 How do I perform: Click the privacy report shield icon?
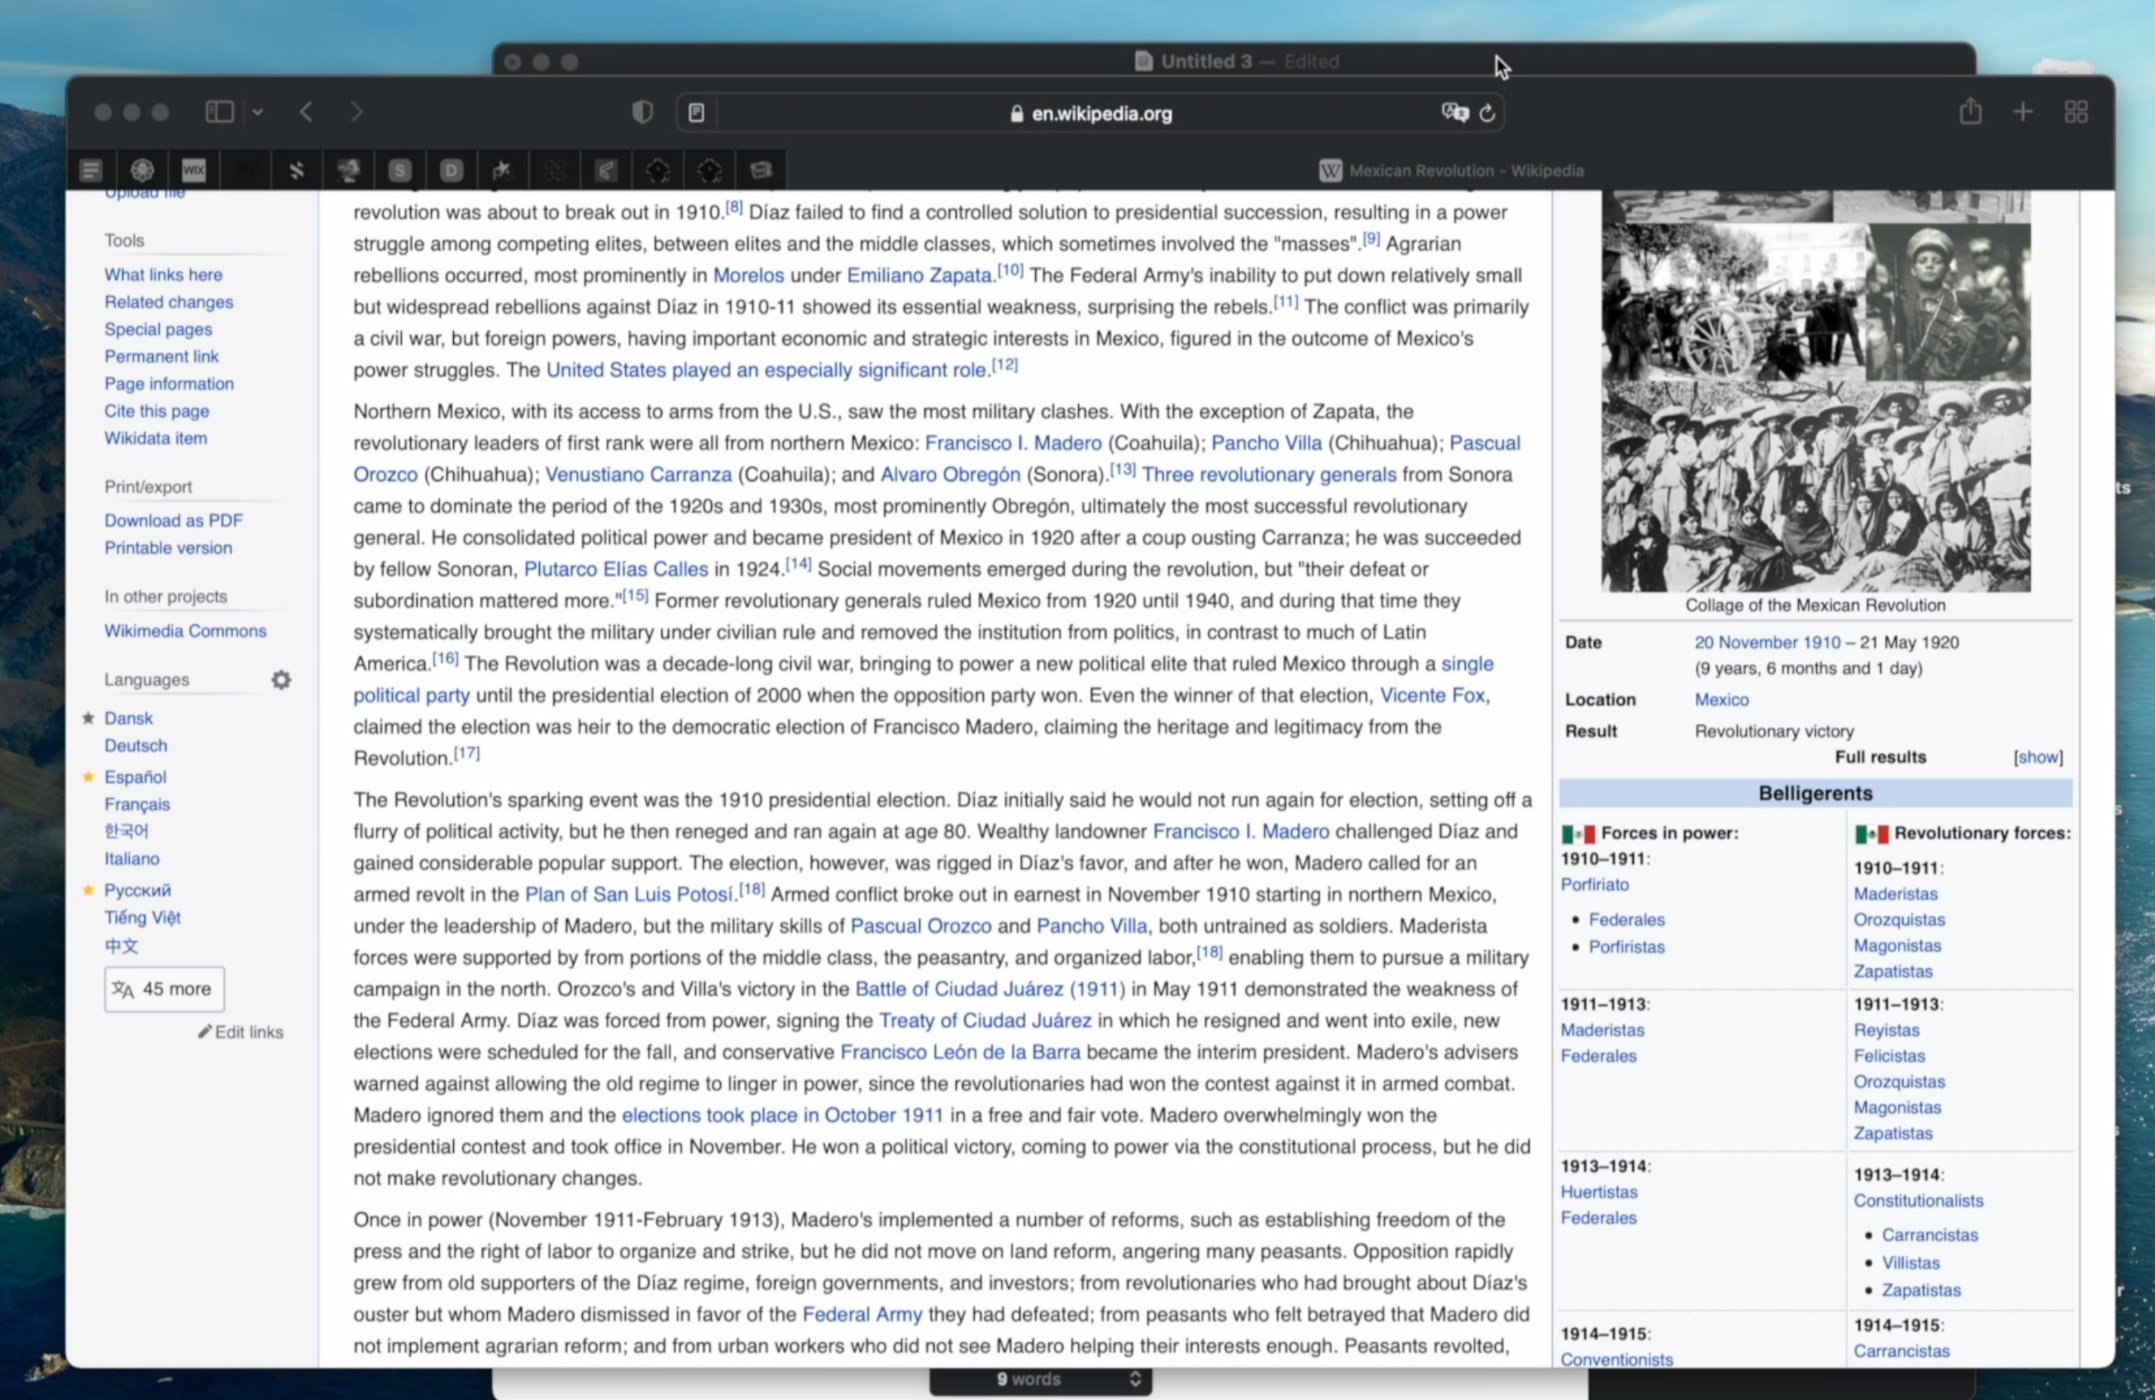642,112
